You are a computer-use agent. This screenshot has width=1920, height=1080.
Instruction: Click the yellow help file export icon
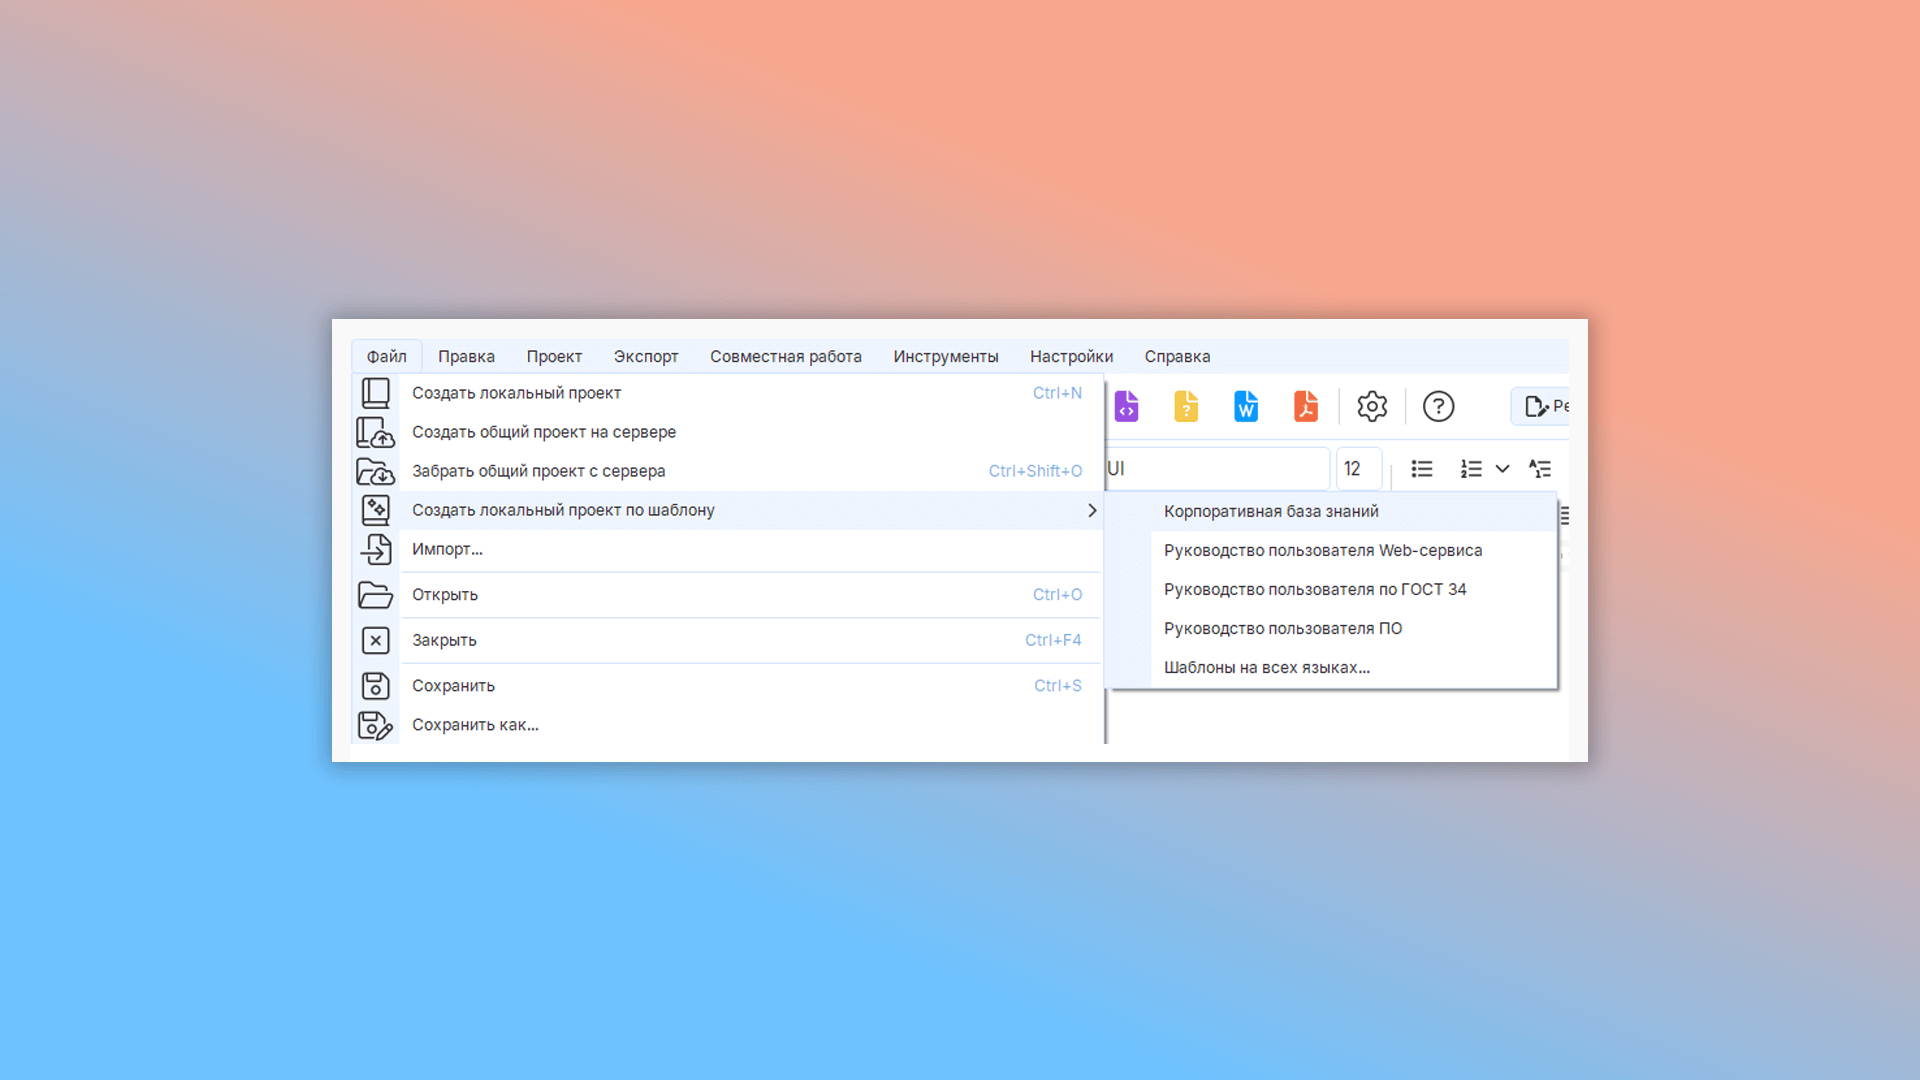[1186, 406]
